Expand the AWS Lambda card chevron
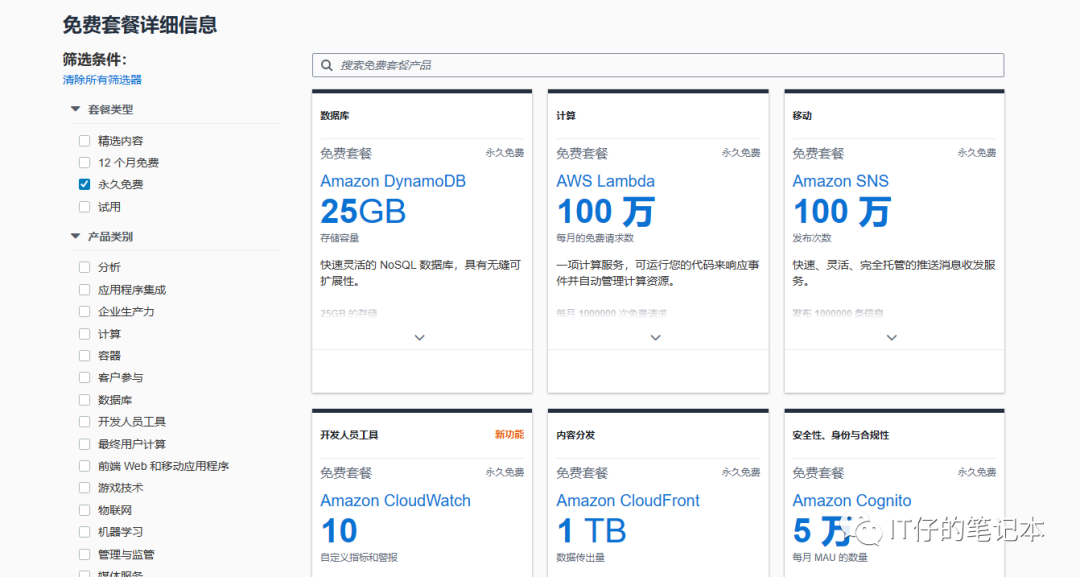This screenshot has width=1080, height=577. pyautogui.click(x=656, y=338)
